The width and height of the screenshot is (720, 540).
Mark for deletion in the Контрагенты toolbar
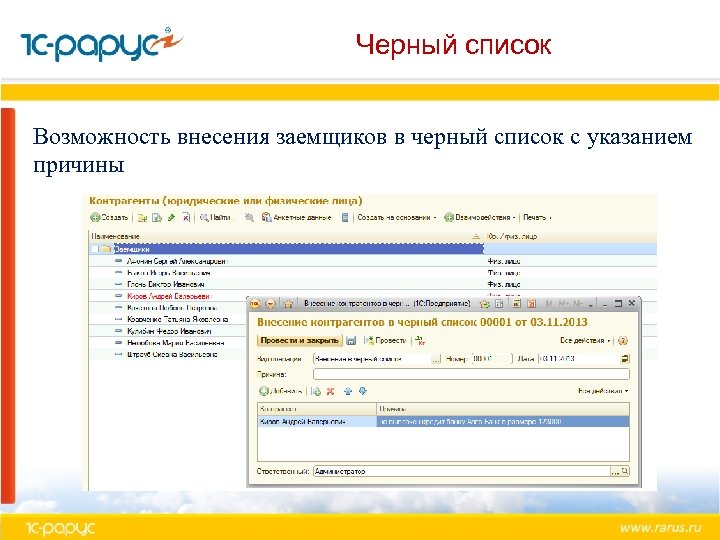(186, 218)
